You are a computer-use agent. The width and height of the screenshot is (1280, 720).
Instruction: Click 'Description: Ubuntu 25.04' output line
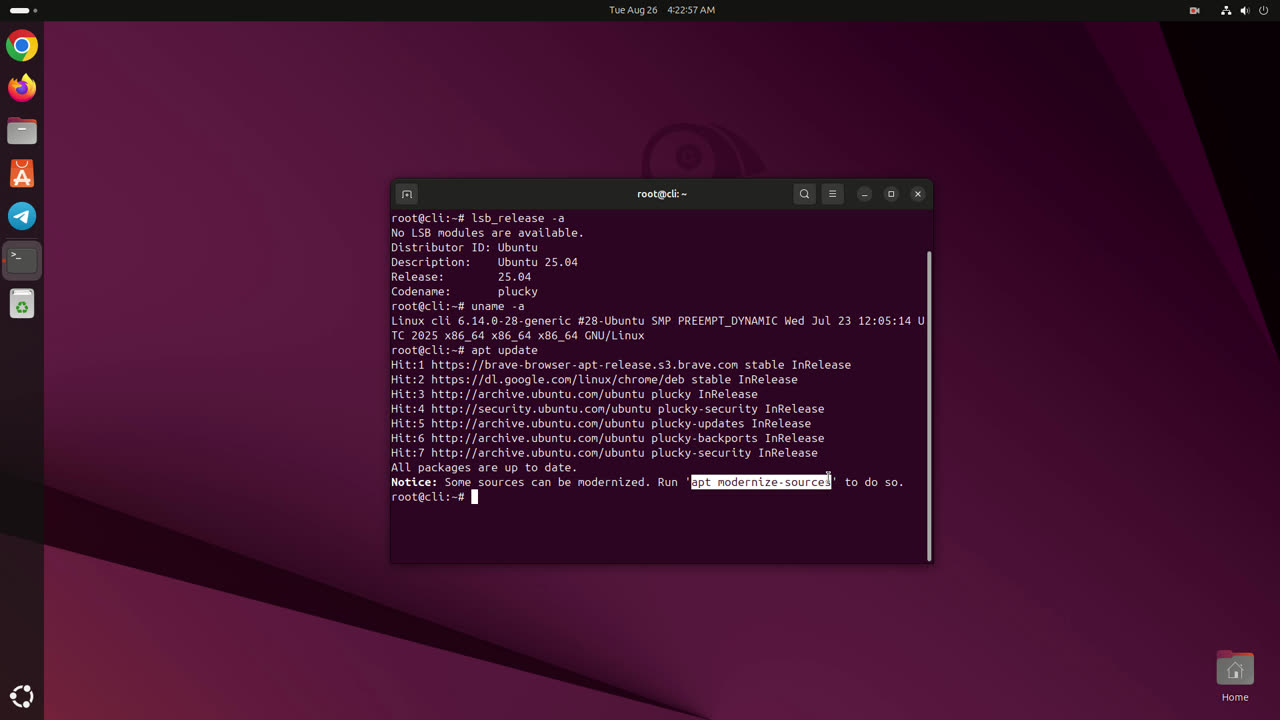point(484,262)
